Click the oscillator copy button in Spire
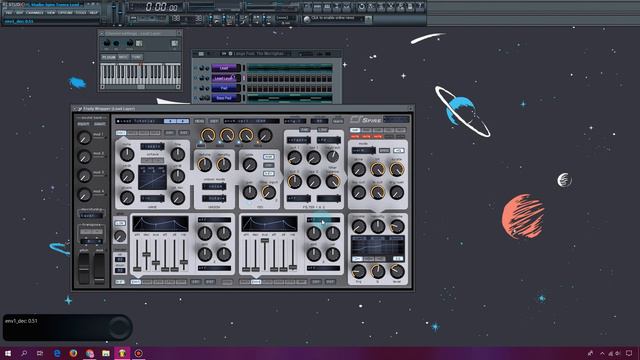Screen dimensions: 640x360 169,133
